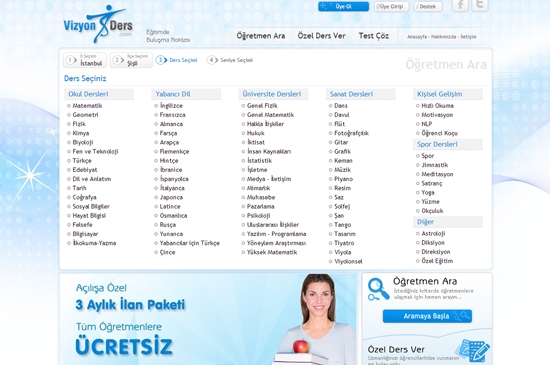Select the Direksiyon option
Screen dimensions: 550x365
(436, 252)
